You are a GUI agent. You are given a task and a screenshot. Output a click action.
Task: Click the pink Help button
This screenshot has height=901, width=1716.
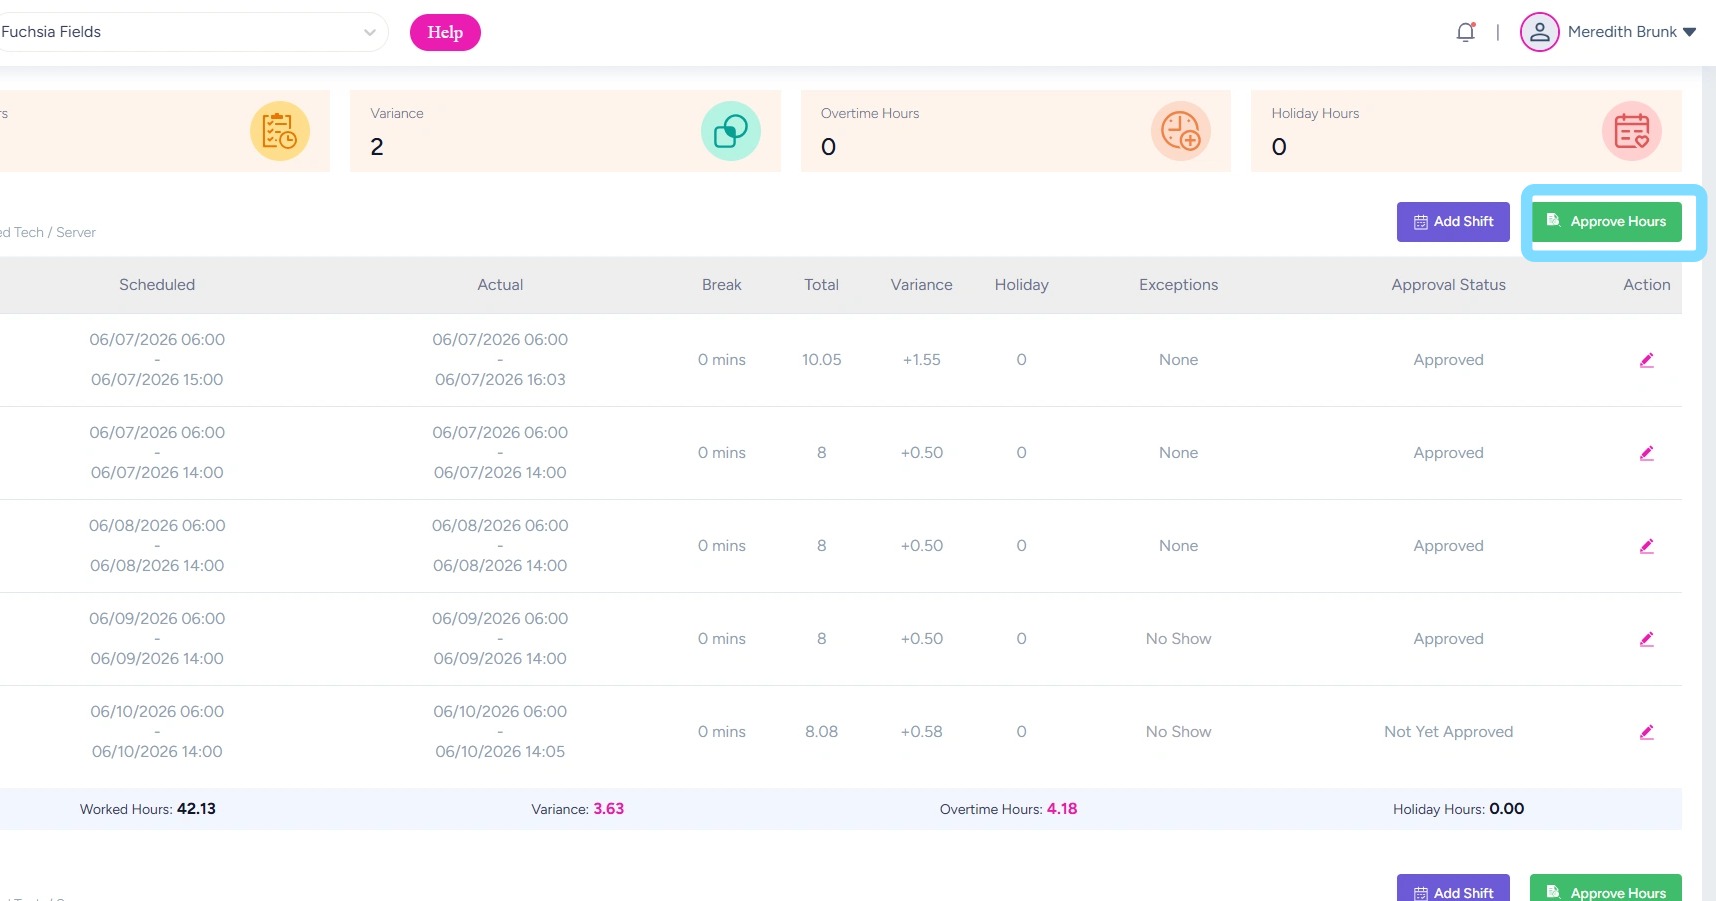445,32
